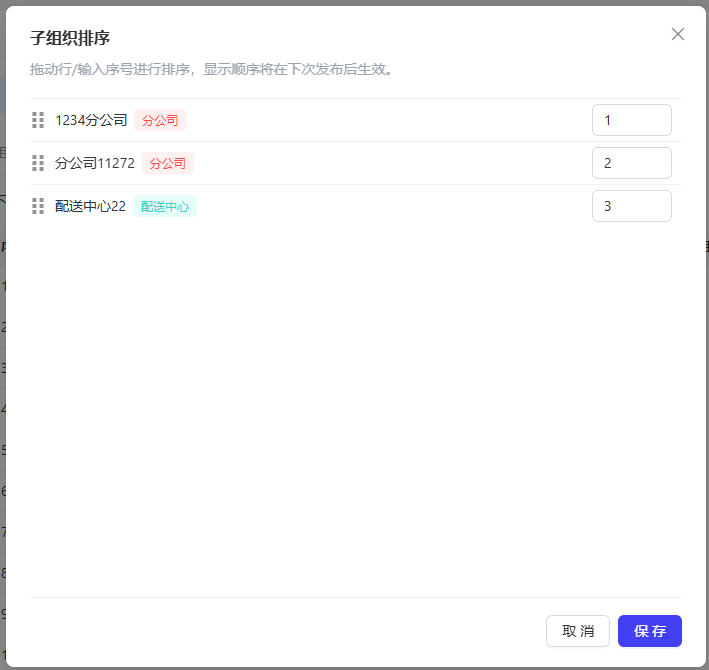Save sorting with the 保存 button
The height and width of the screenshot is (670, 709).
pos(650,631)
